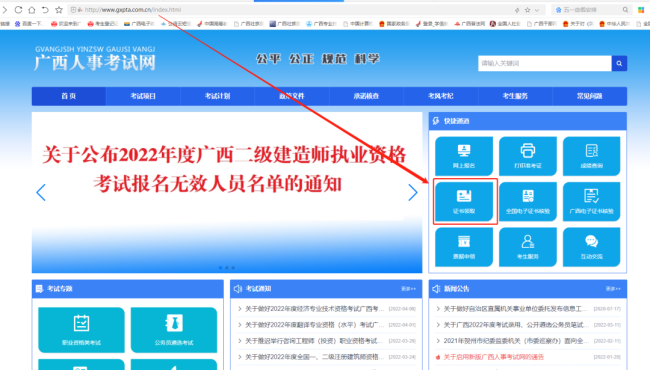This screenshot has height=370, width=650.
Task: Select 常见问题 in the navigation bar
Action: (x=589, y=96)
